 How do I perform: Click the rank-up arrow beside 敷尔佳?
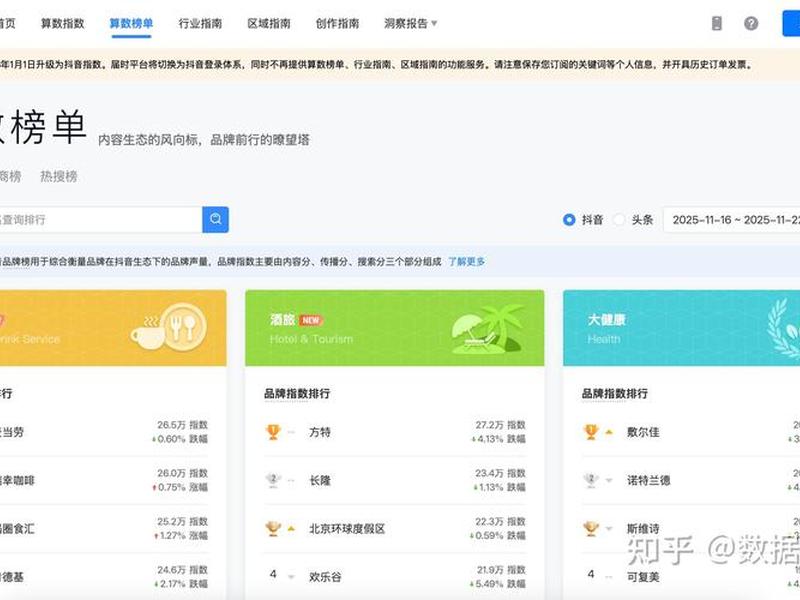click(x=609, y=432)
